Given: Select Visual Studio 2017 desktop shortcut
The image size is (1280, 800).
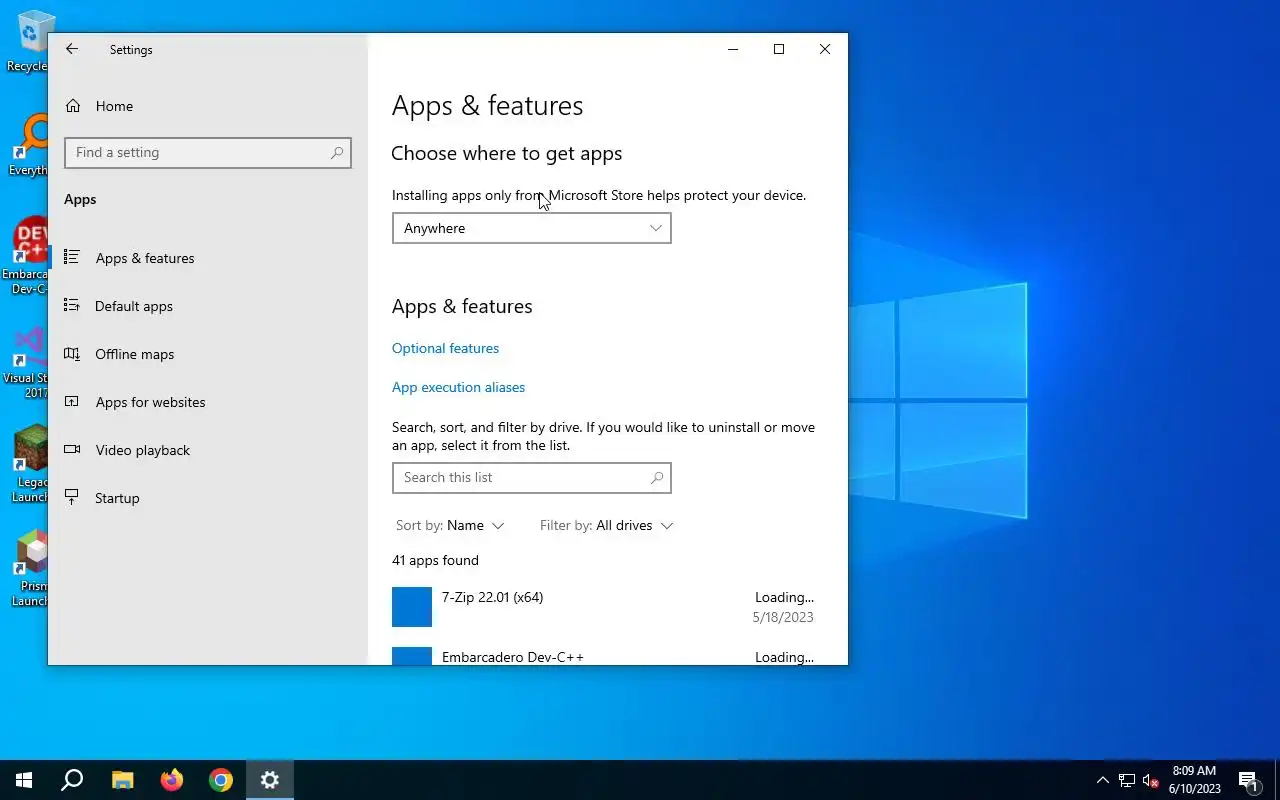Looking at the screenshot, I should coord(26,361).
